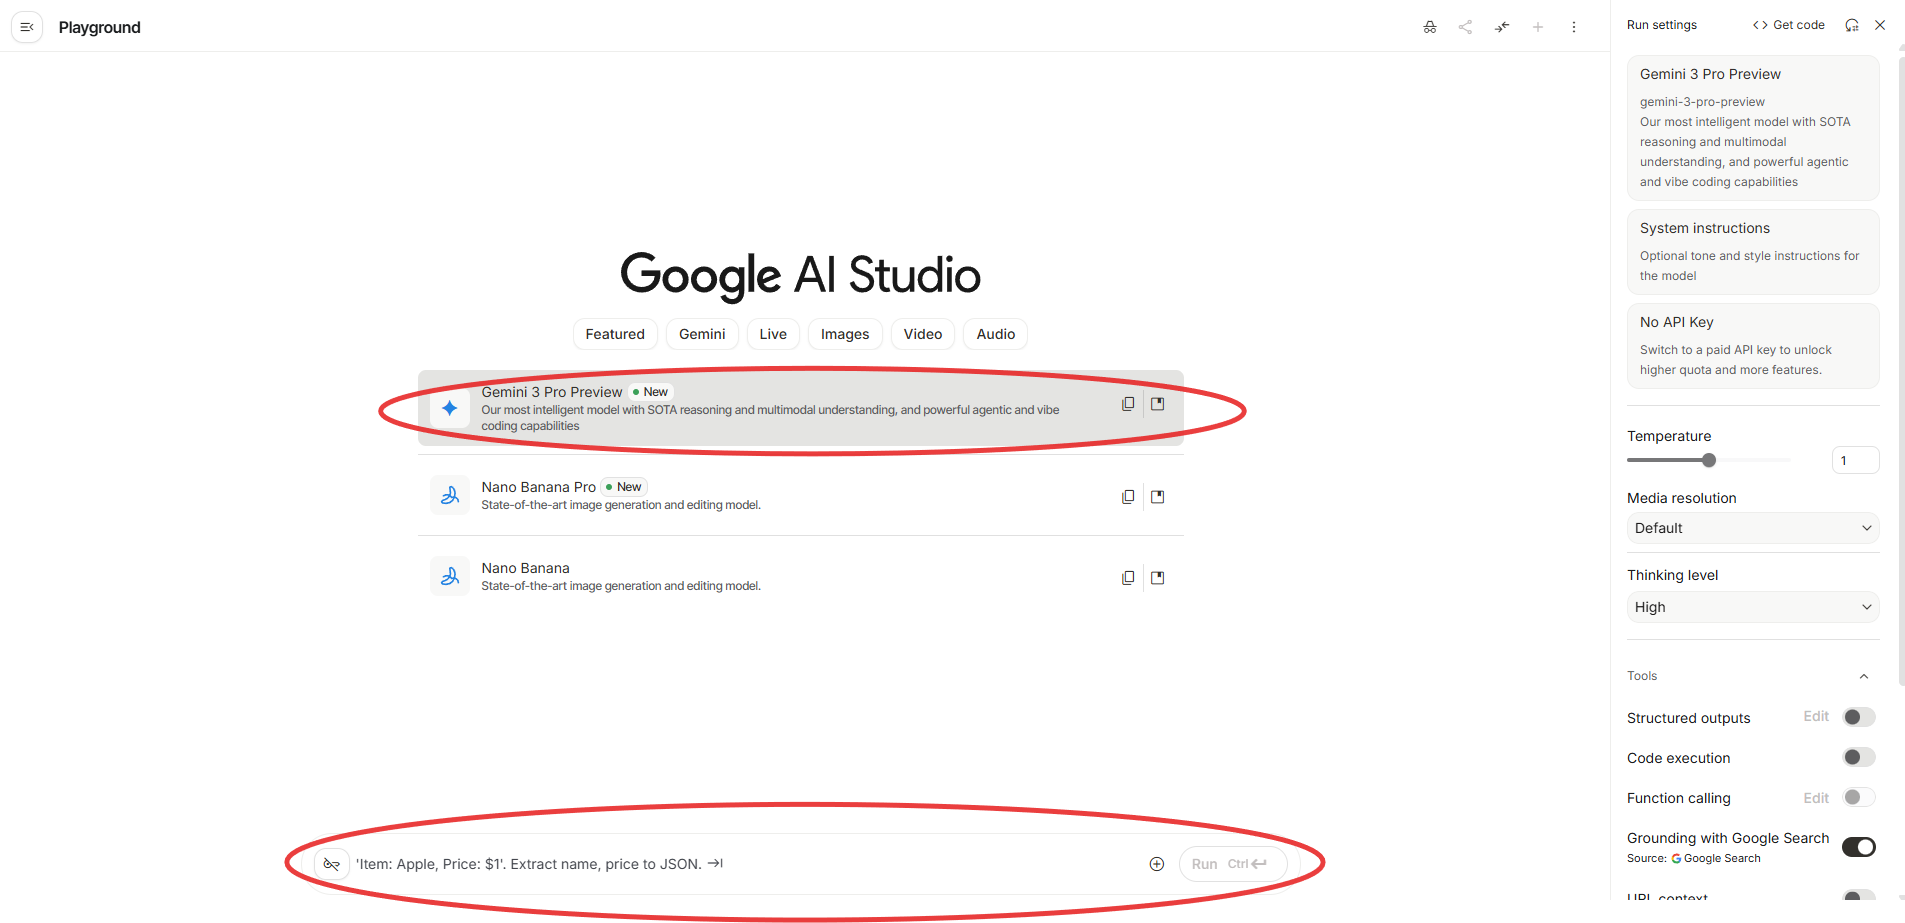Adjust the Temperature slider handle

[1709, 460]
